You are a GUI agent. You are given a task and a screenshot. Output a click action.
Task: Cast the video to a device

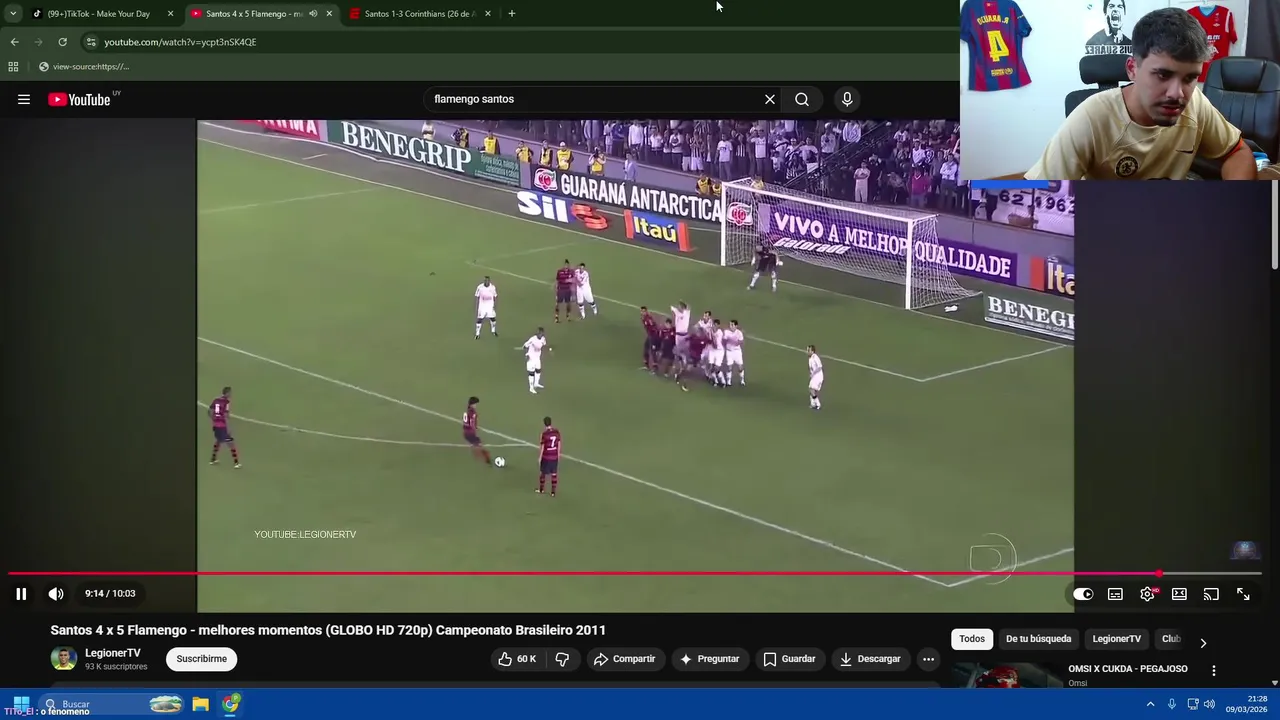click(1211, 594)
